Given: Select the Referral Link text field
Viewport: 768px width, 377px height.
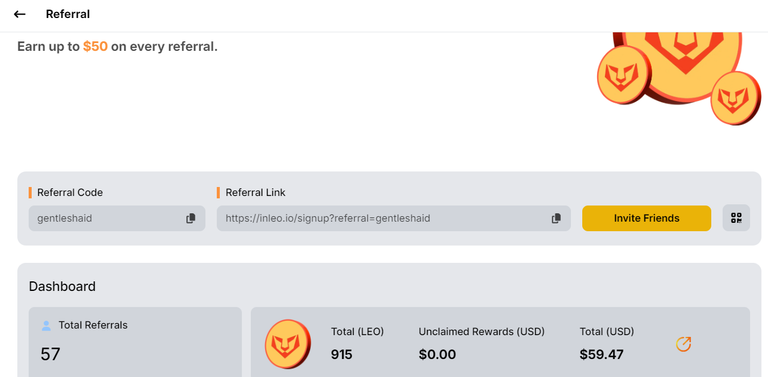Looking at the screenshot, I should pyautogui.click(x=393, y=218).
